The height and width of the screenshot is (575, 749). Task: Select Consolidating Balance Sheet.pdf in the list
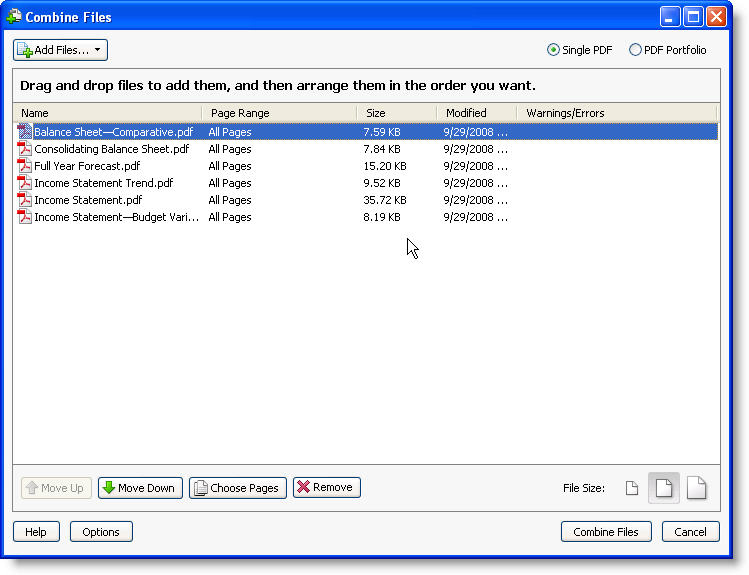coord(112,149)
